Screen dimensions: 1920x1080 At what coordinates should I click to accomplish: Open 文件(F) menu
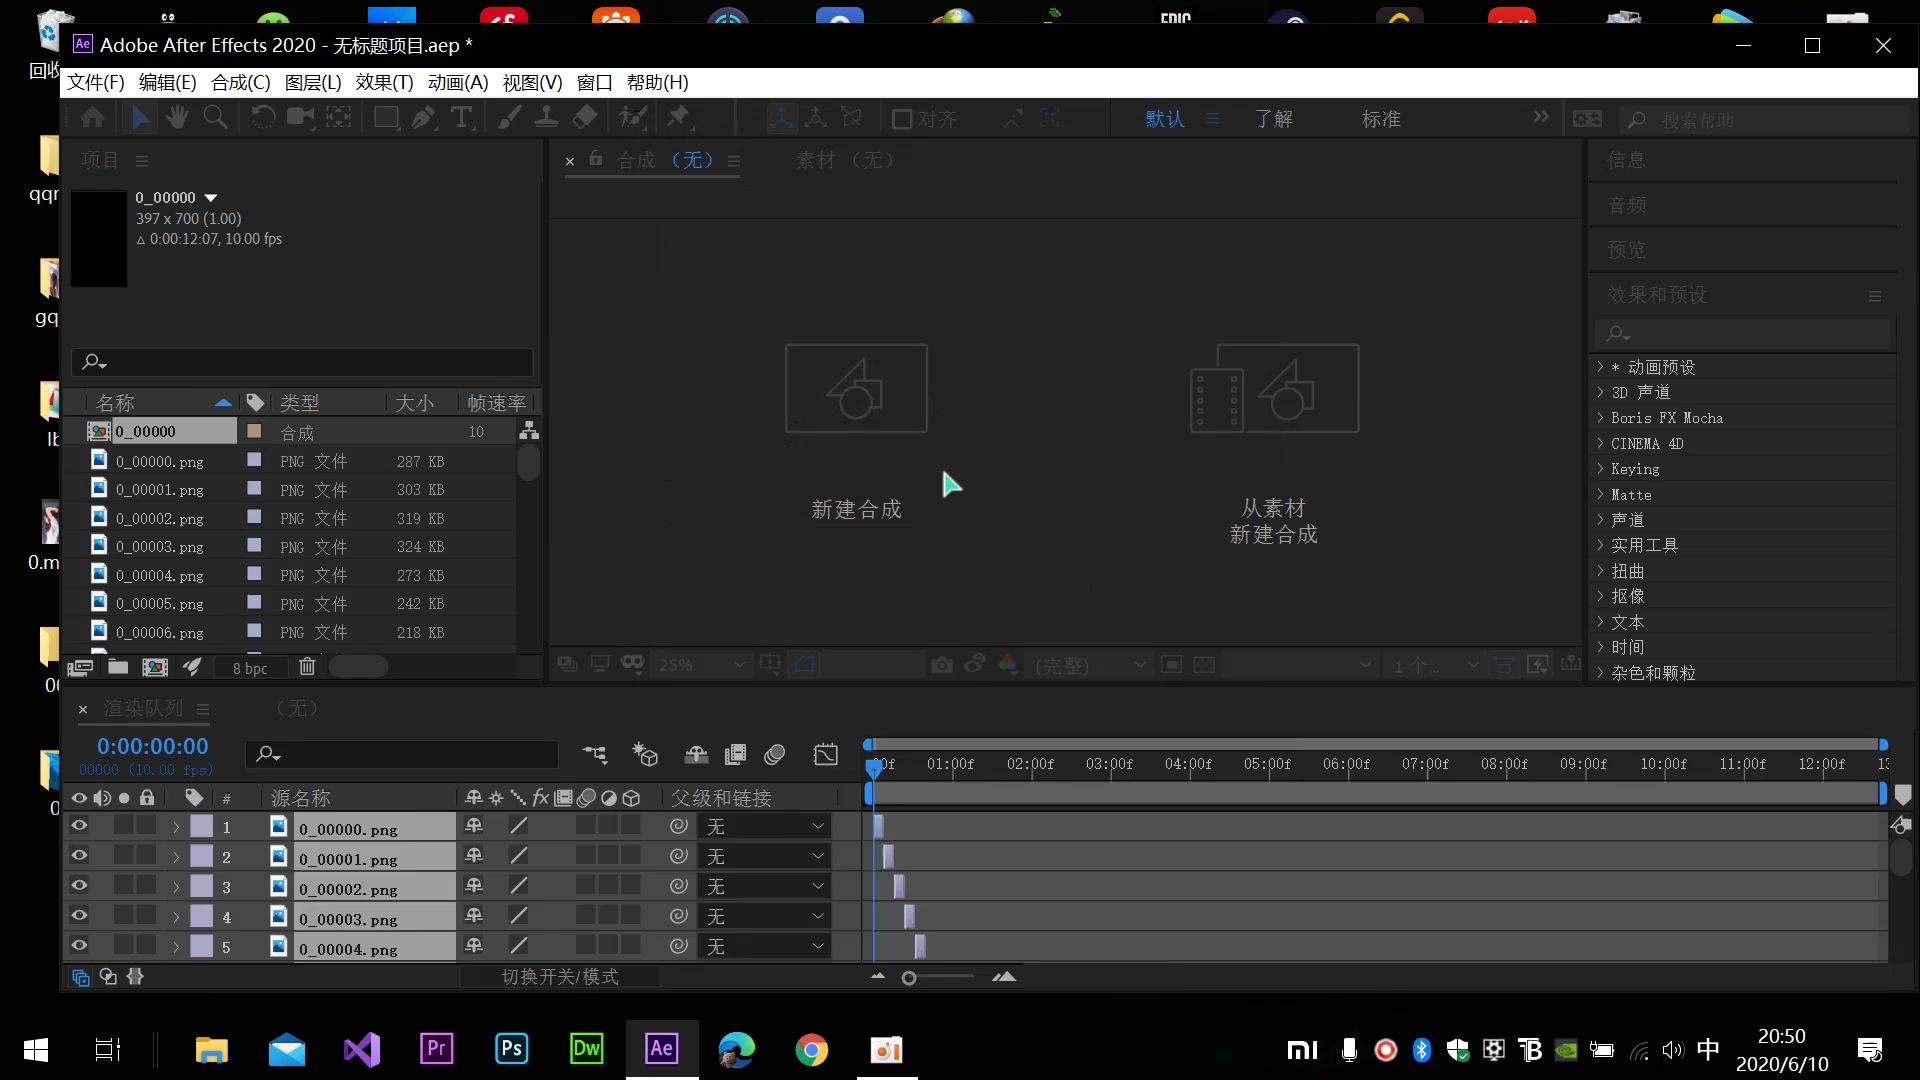click(x=96, y=83)
